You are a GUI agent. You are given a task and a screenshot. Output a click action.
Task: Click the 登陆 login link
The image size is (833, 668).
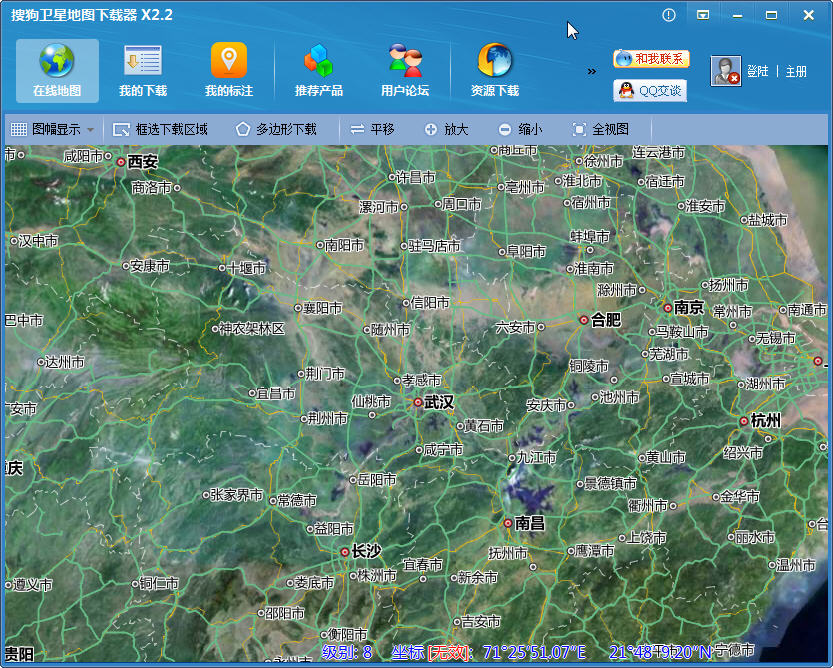758,71
